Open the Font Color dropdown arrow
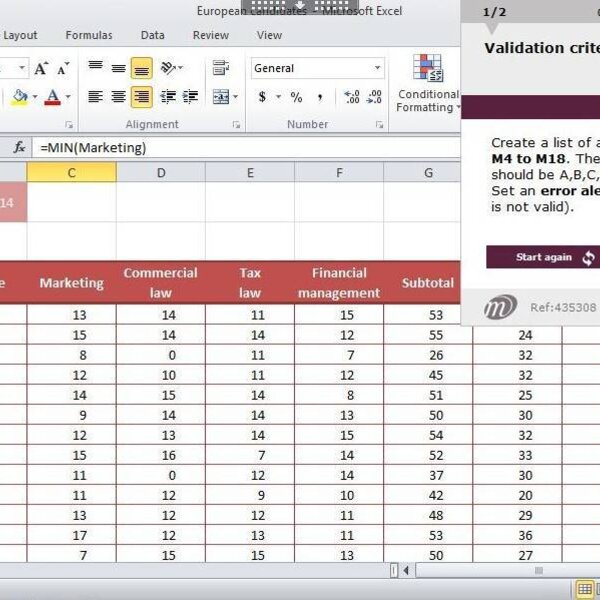Viewport: 600px width, 600px height. click(68, 97)
